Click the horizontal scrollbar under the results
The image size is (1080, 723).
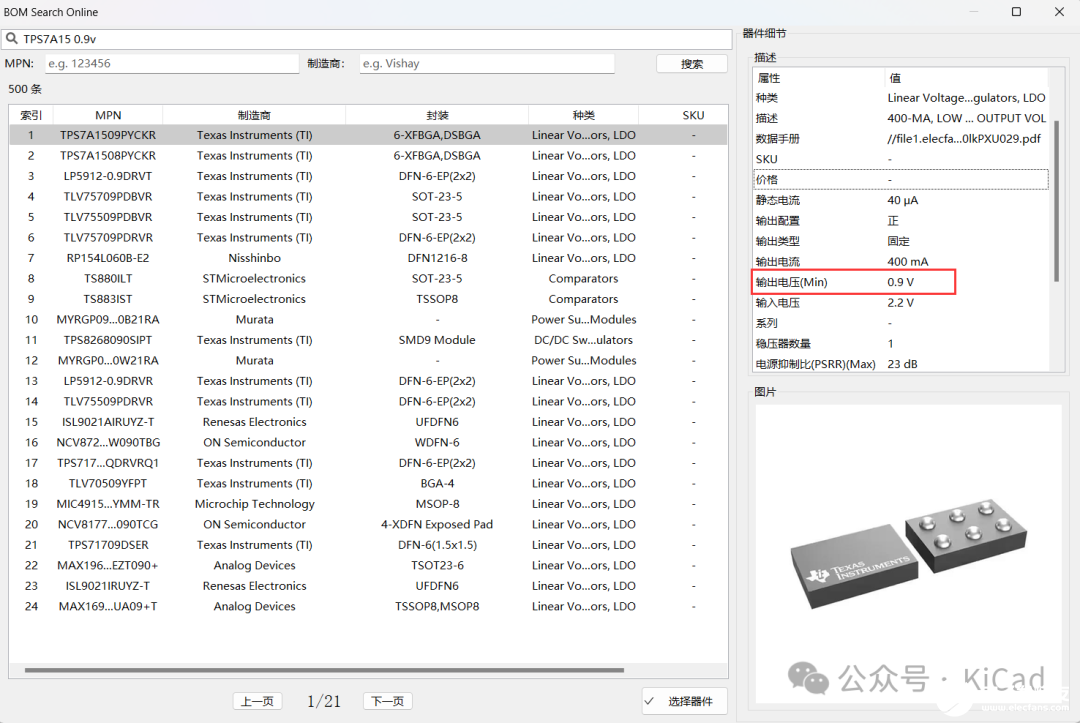(x=324, y=669)
